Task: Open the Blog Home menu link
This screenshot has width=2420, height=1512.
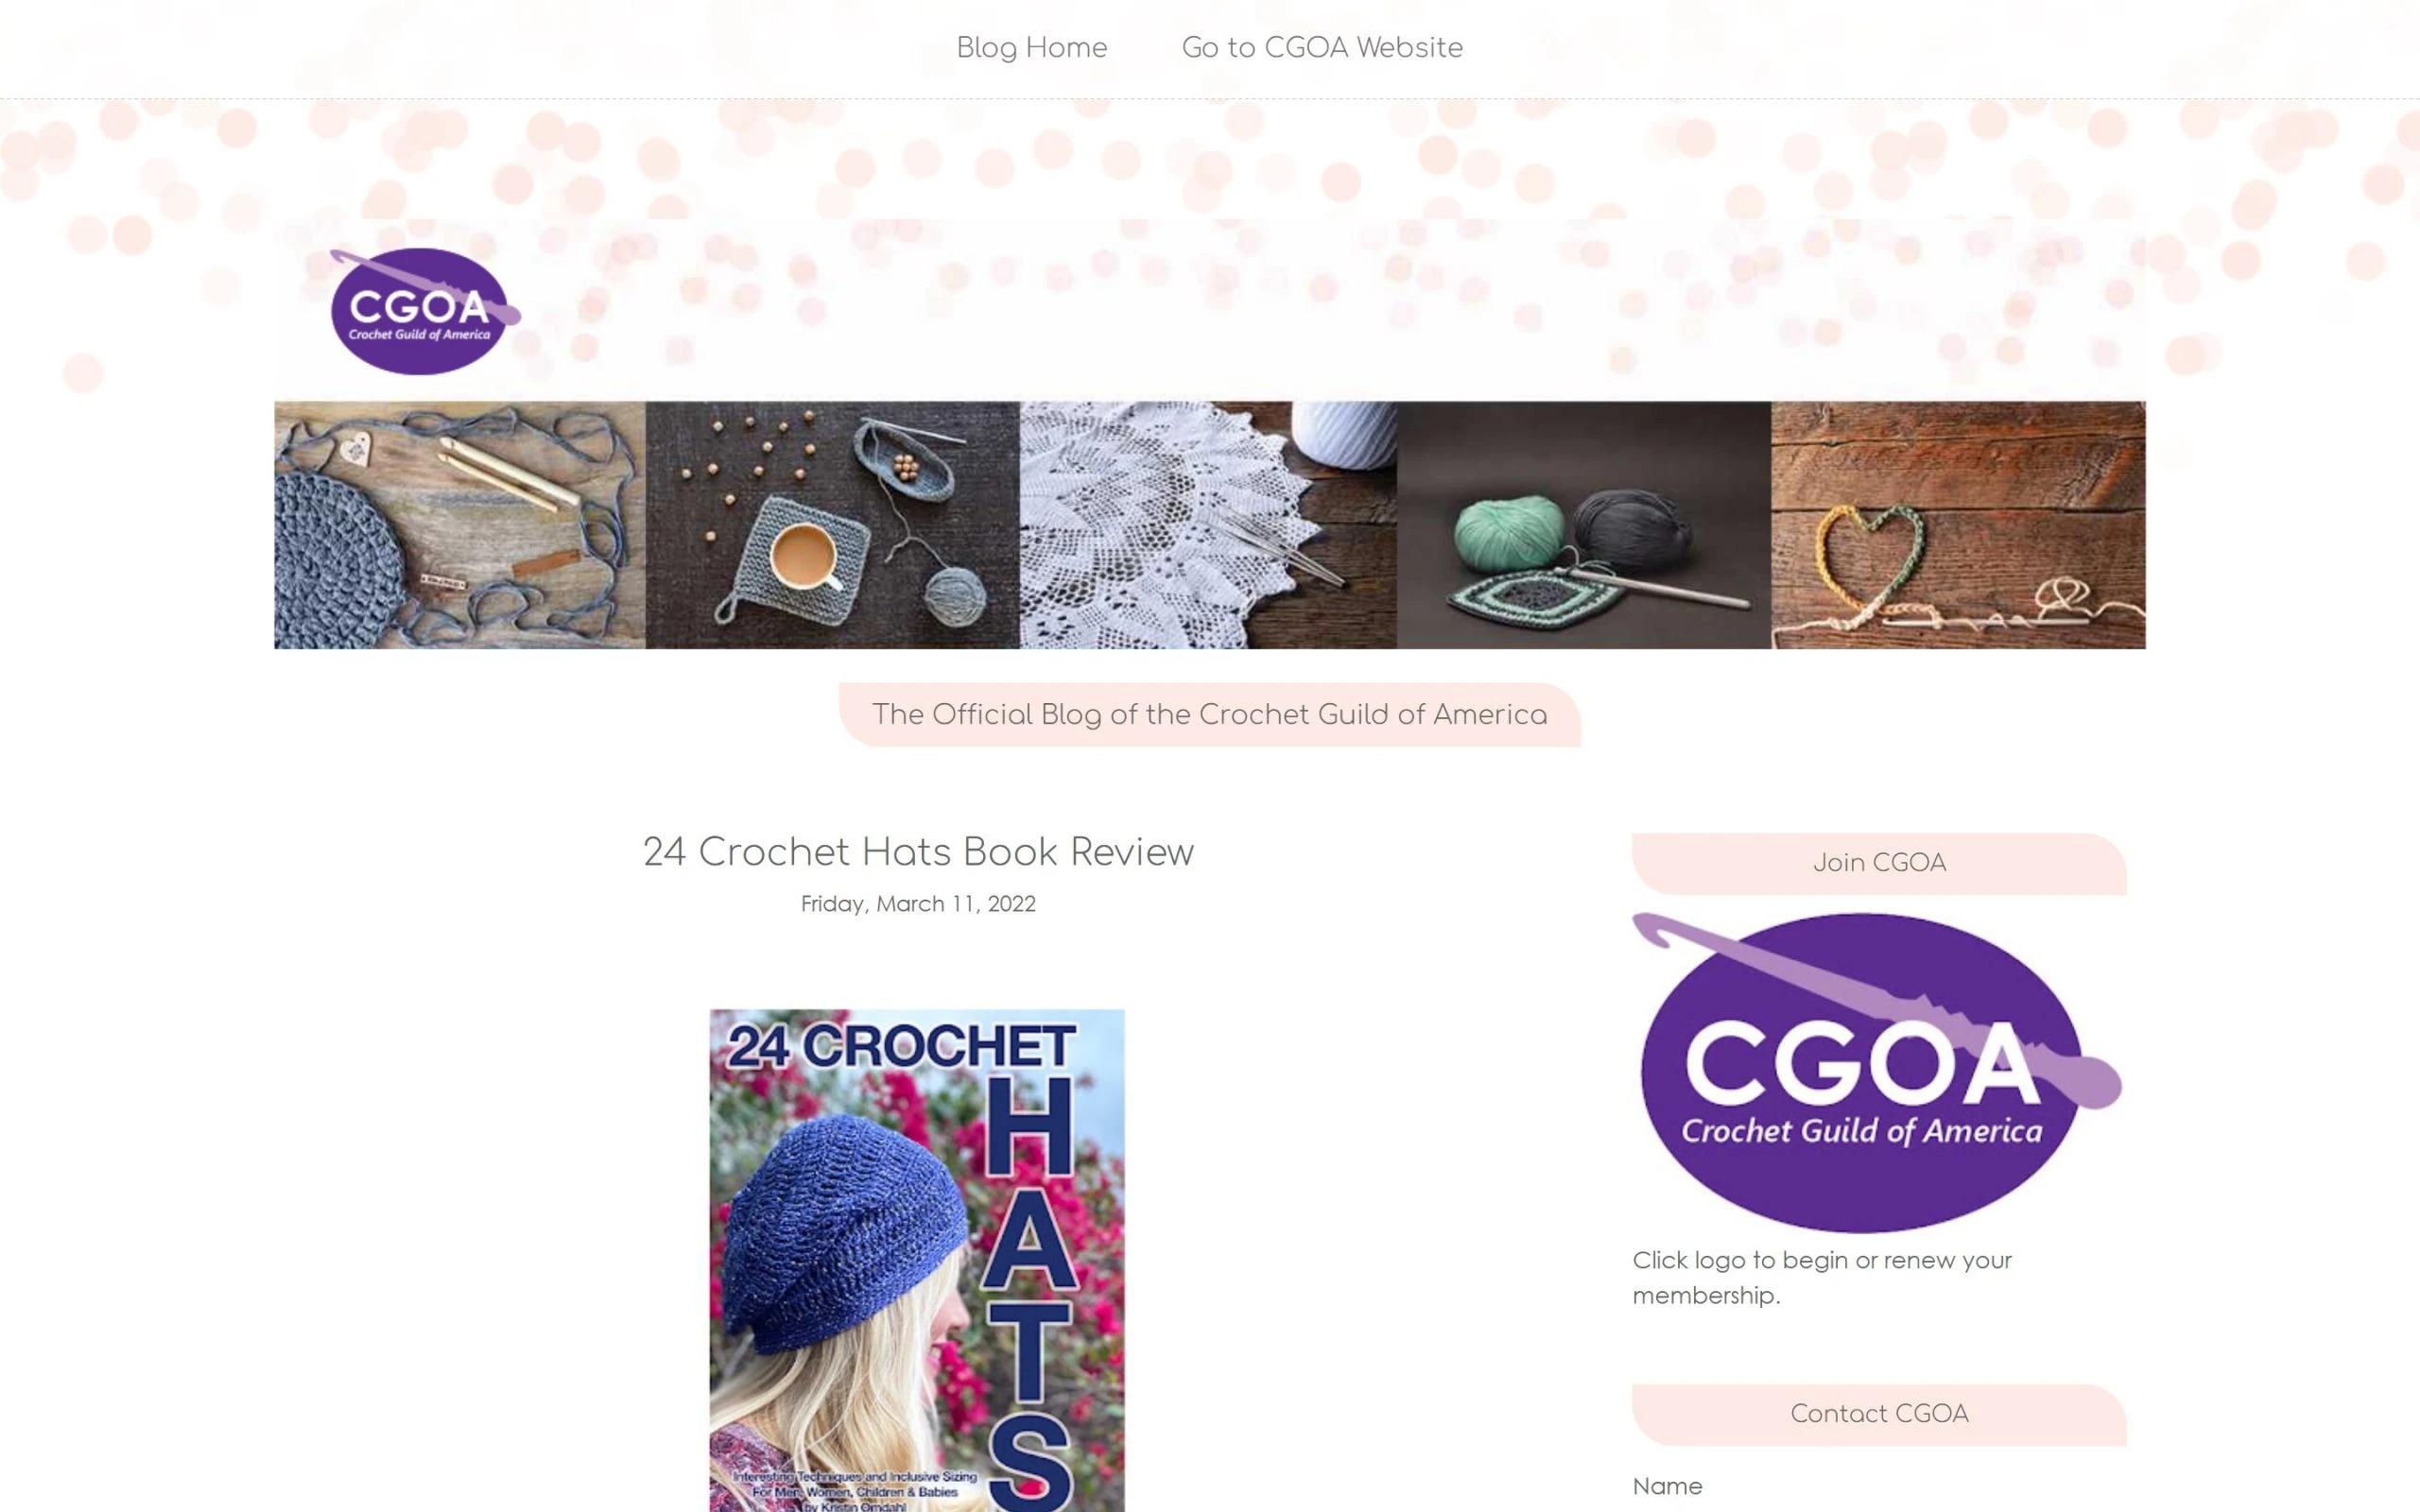Action: click(1031, 47)
